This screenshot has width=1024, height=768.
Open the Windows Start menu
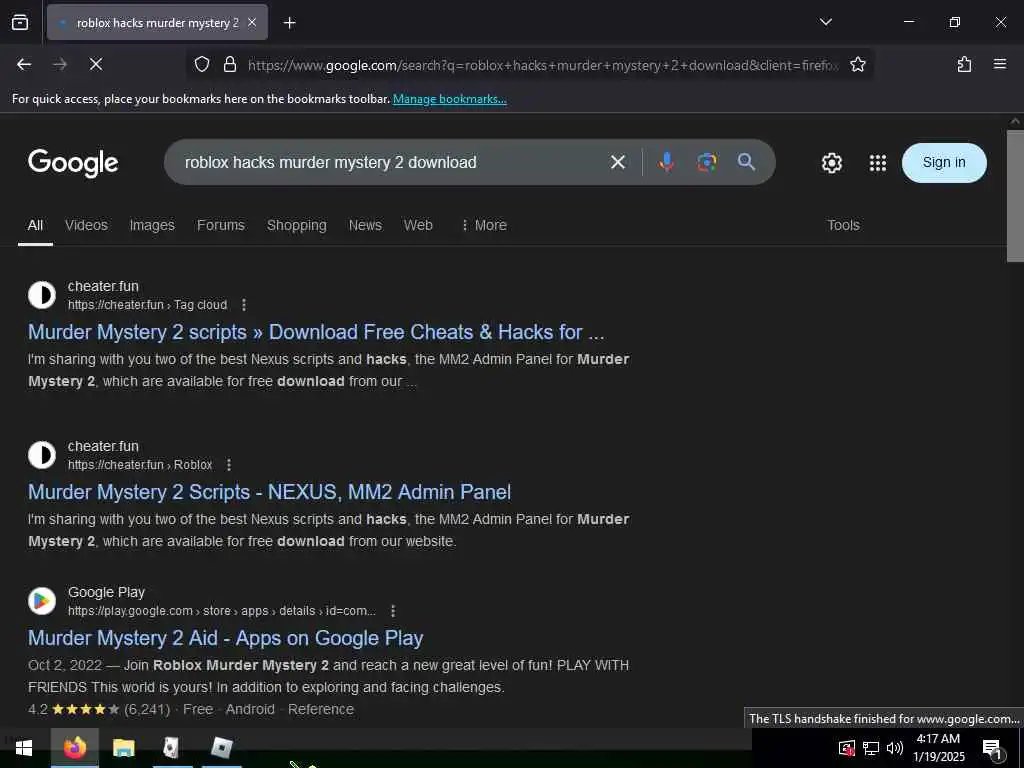tap(24, 748)
